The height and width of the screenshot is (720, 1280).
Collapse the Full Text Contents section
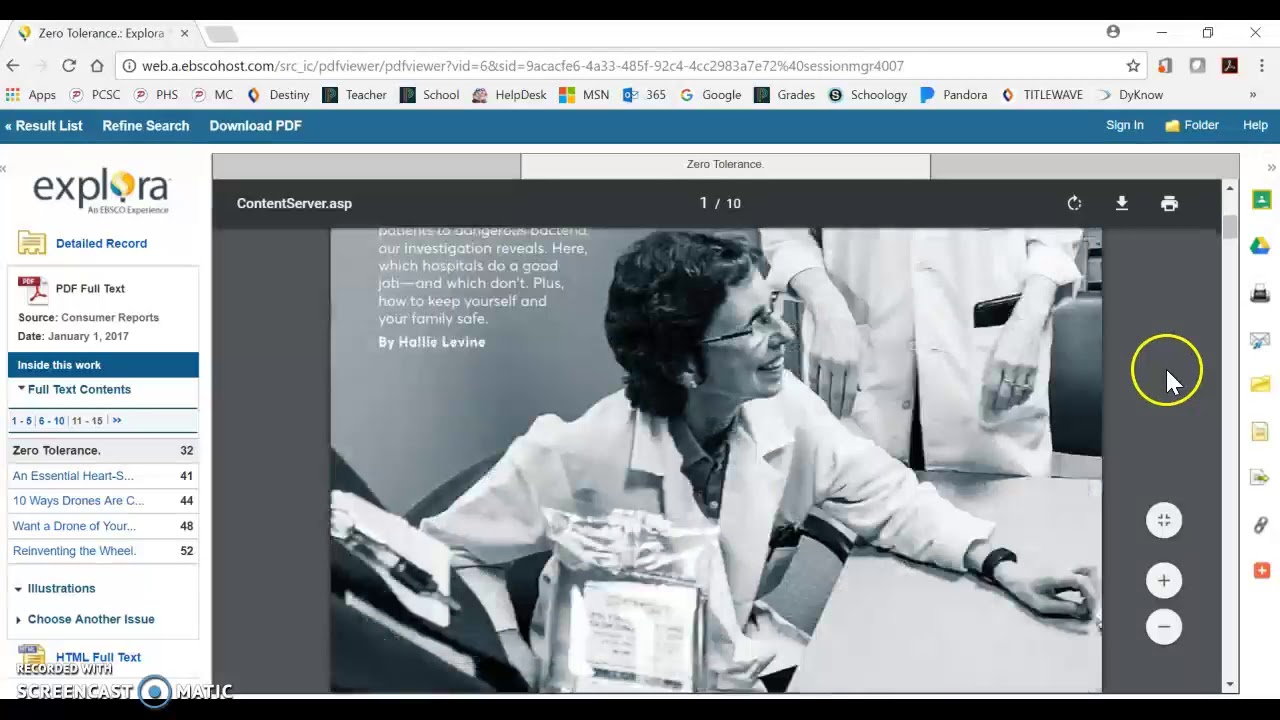click(21, 389)
